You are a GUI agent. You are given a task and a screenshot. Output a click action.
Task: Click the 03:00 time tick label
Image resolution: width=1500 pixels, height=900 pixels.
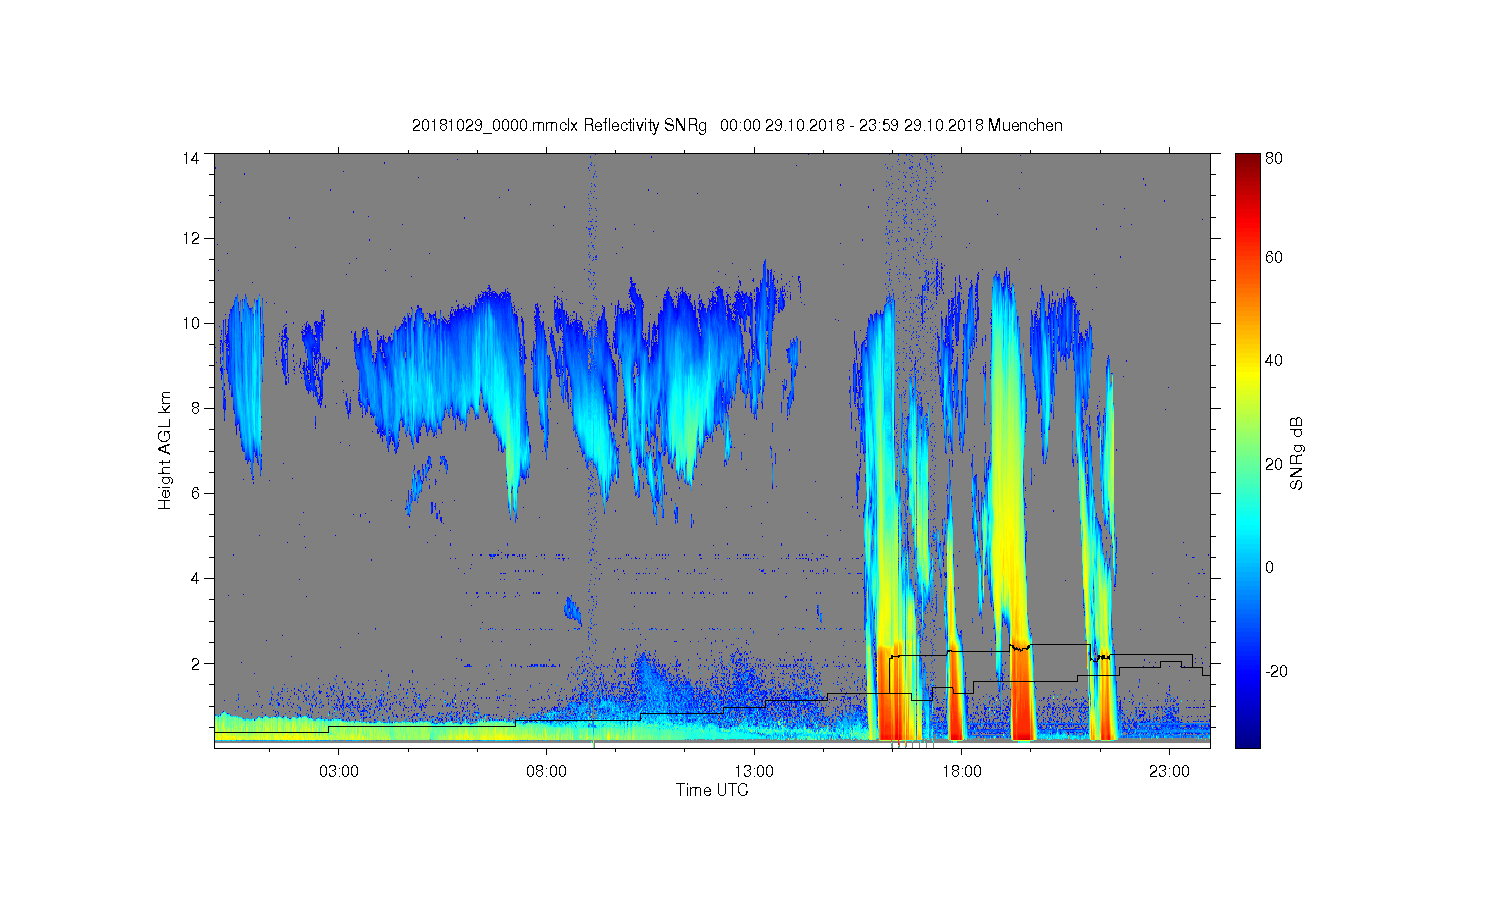(339, 772)
